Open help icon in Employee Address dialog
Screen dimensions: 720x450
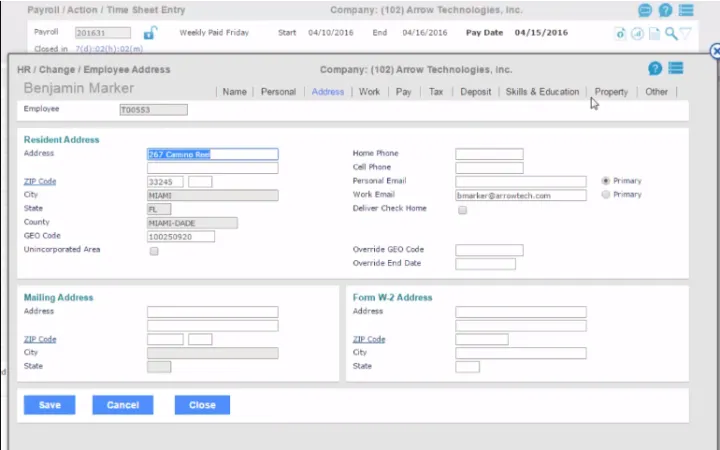coord(655,69)
